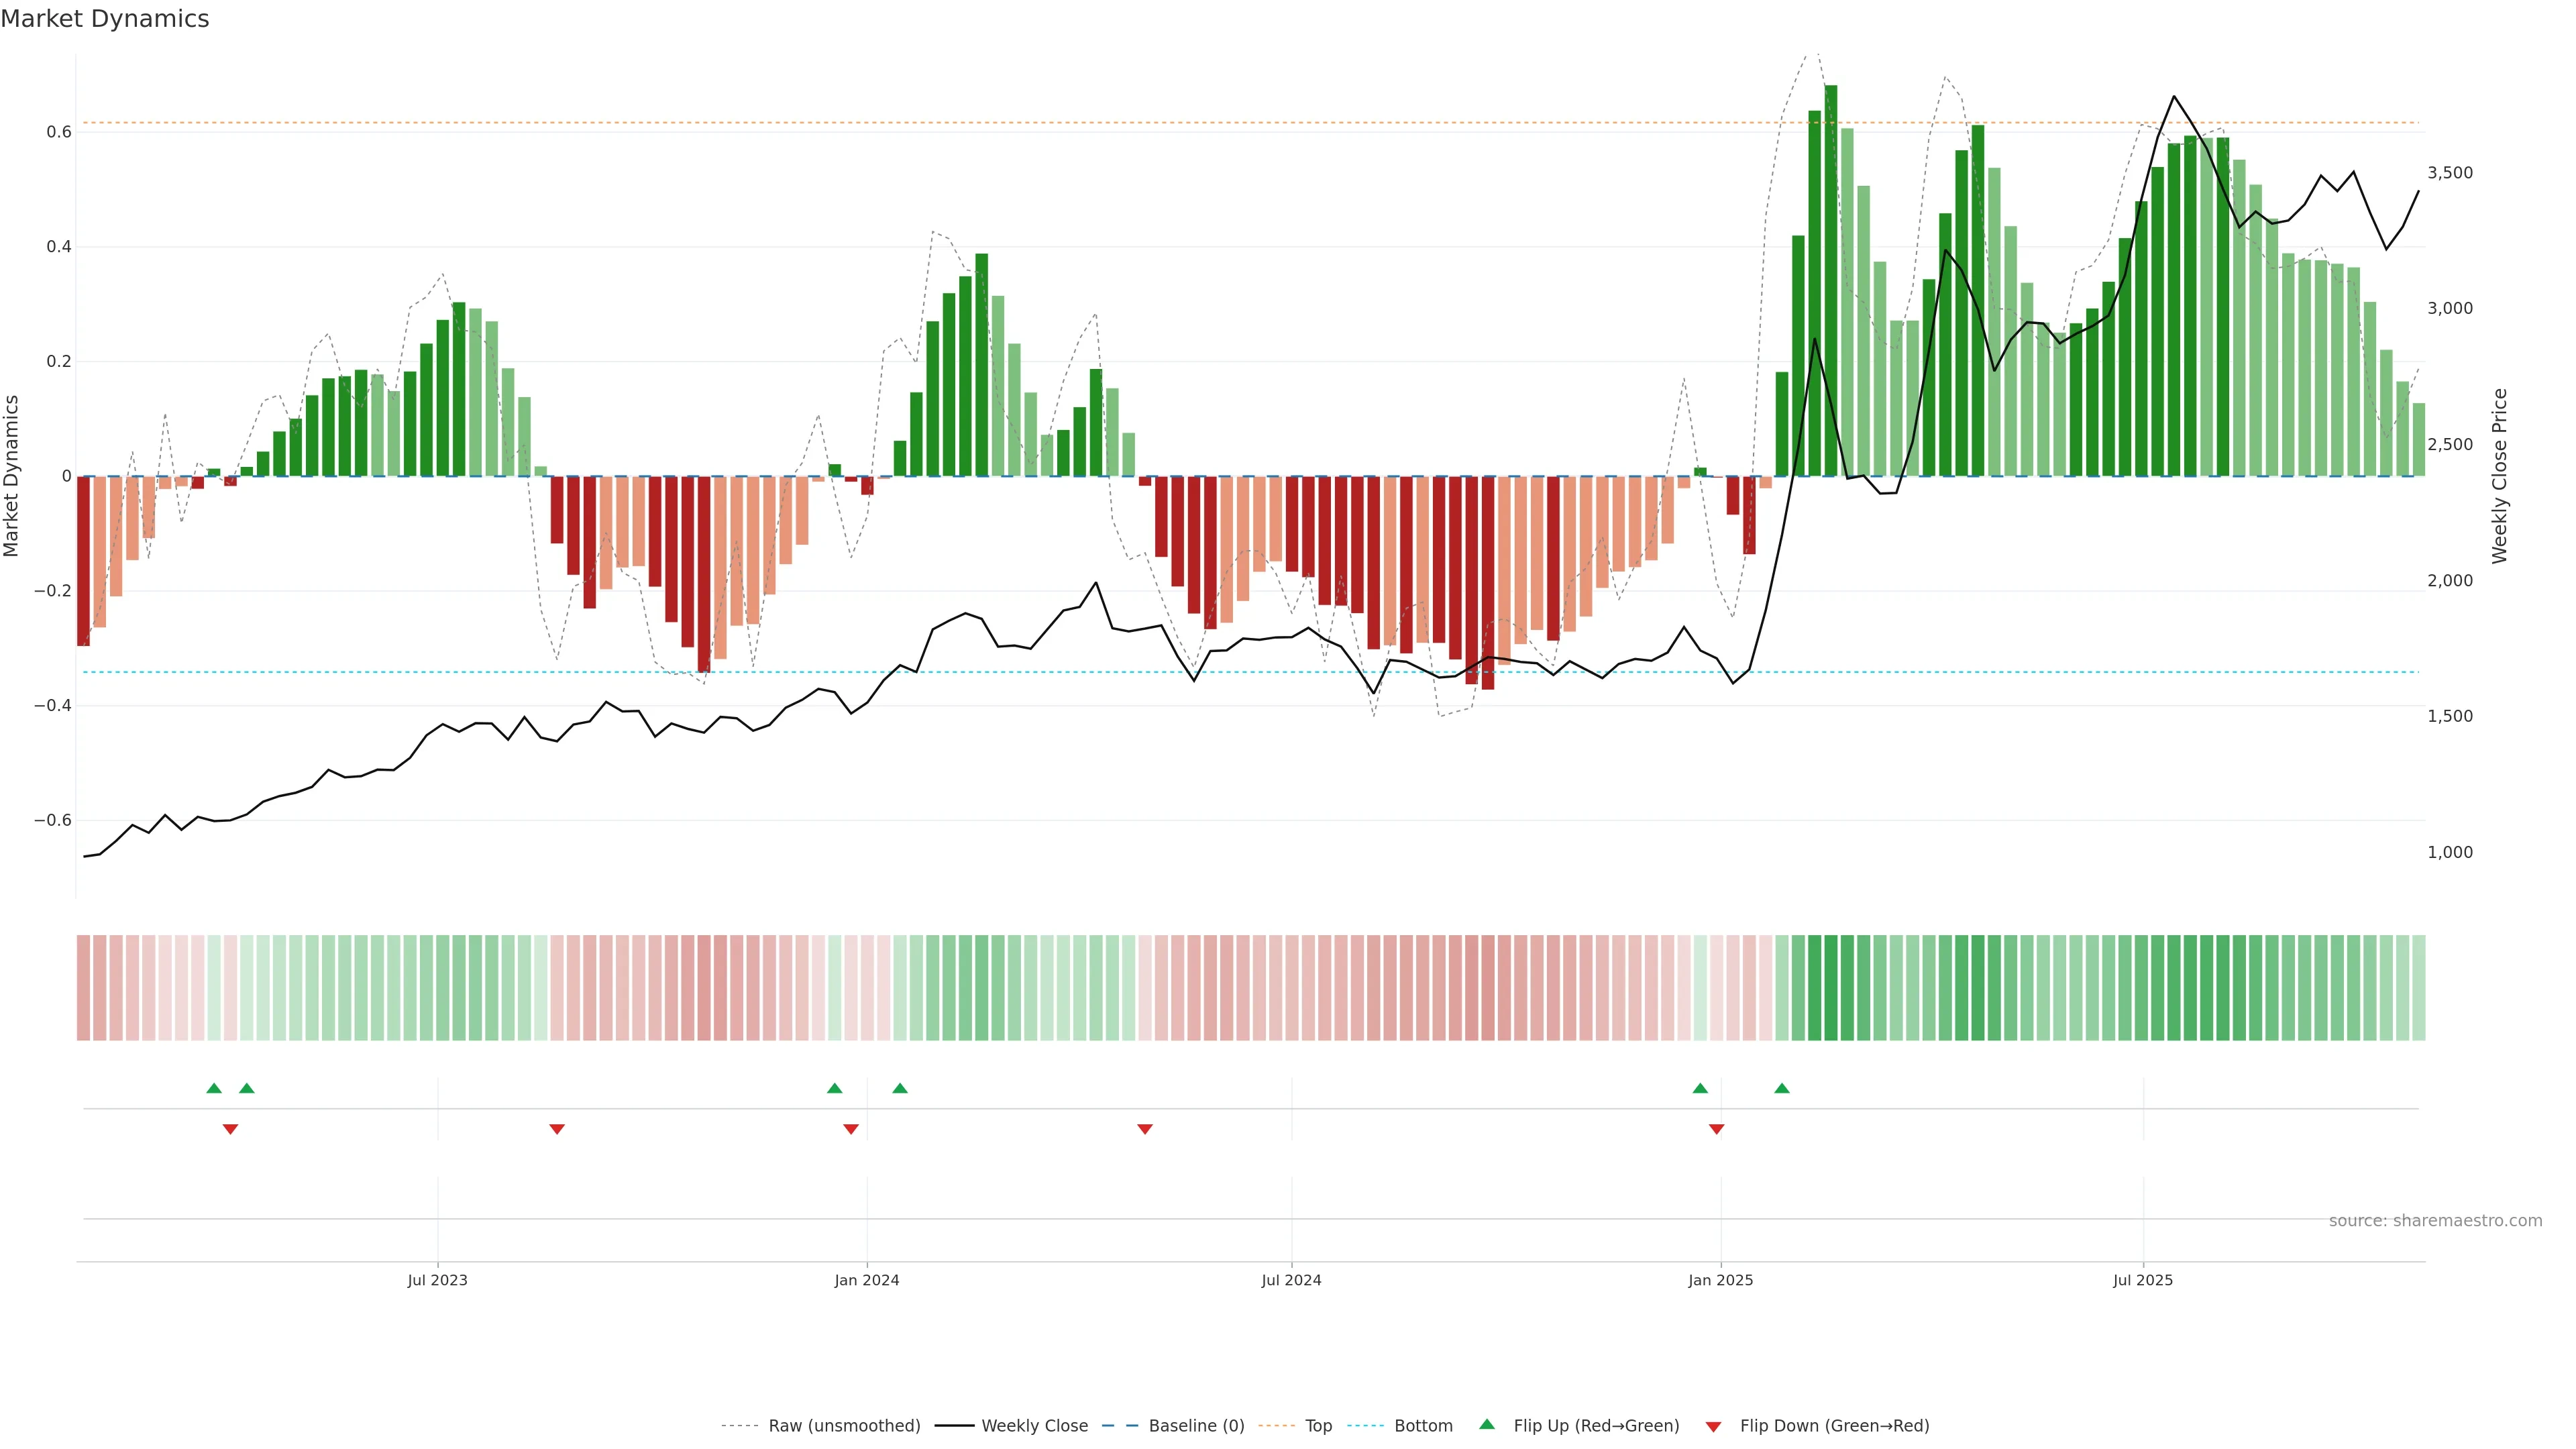2576x1449 pixels.
Task: Click the rightmost red flip-down triangle marker
Action: [x=1716, y=1129]
